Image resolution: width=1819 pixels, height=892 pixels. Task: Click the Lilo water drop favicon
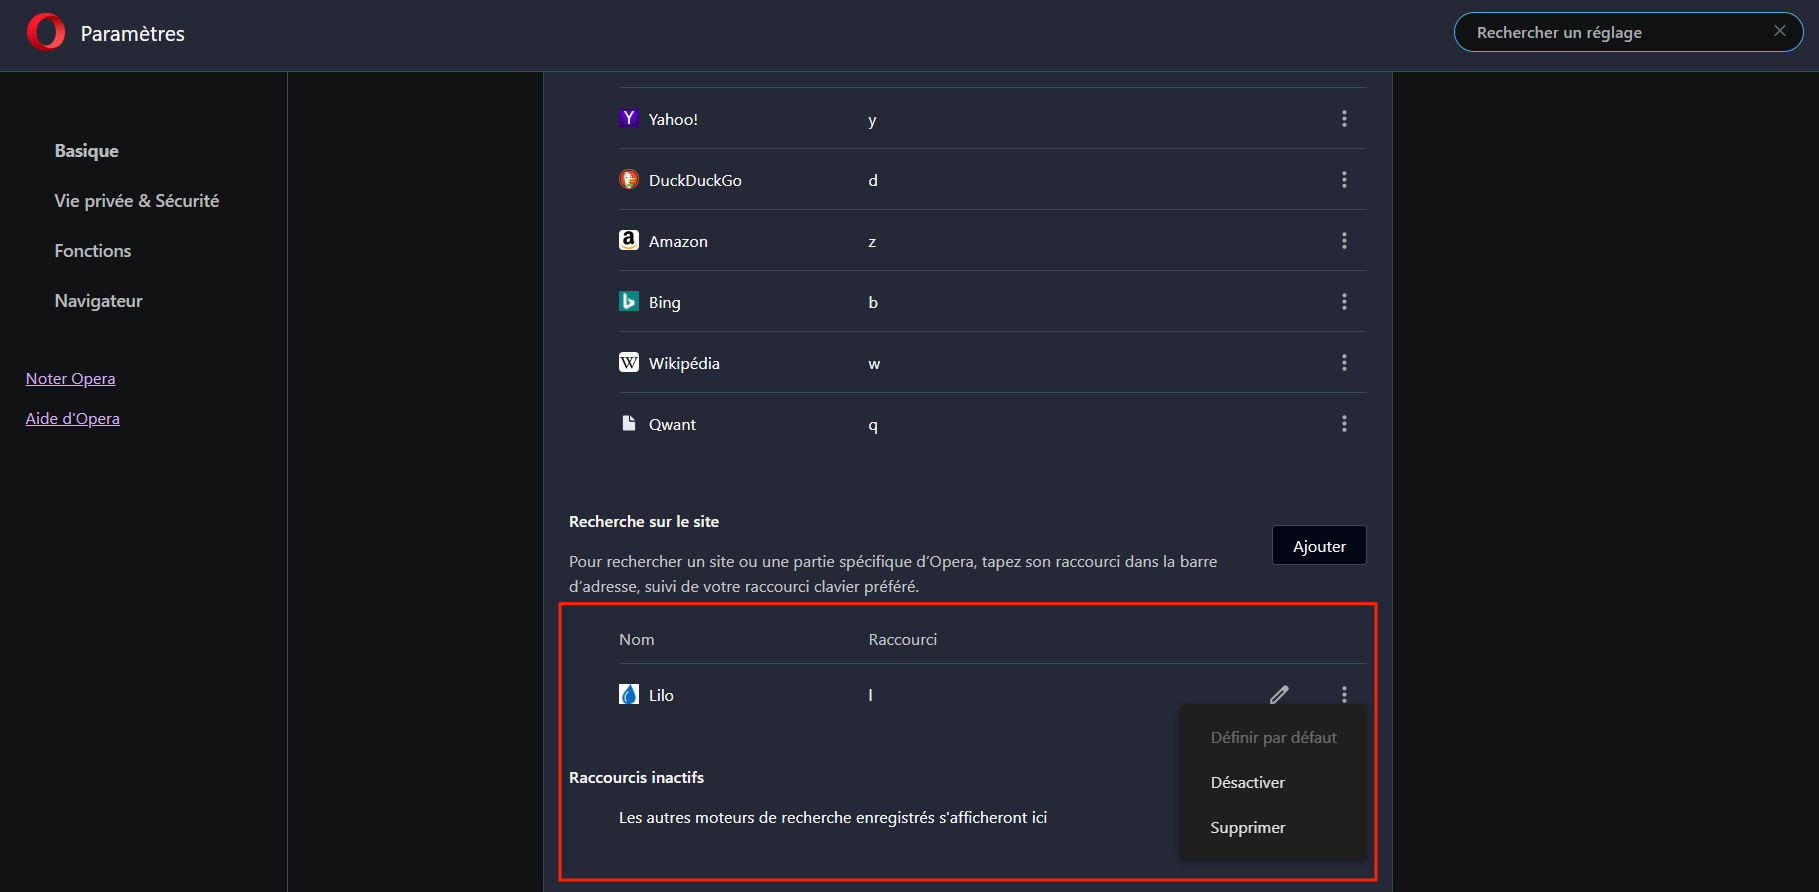tap(629, 694)
